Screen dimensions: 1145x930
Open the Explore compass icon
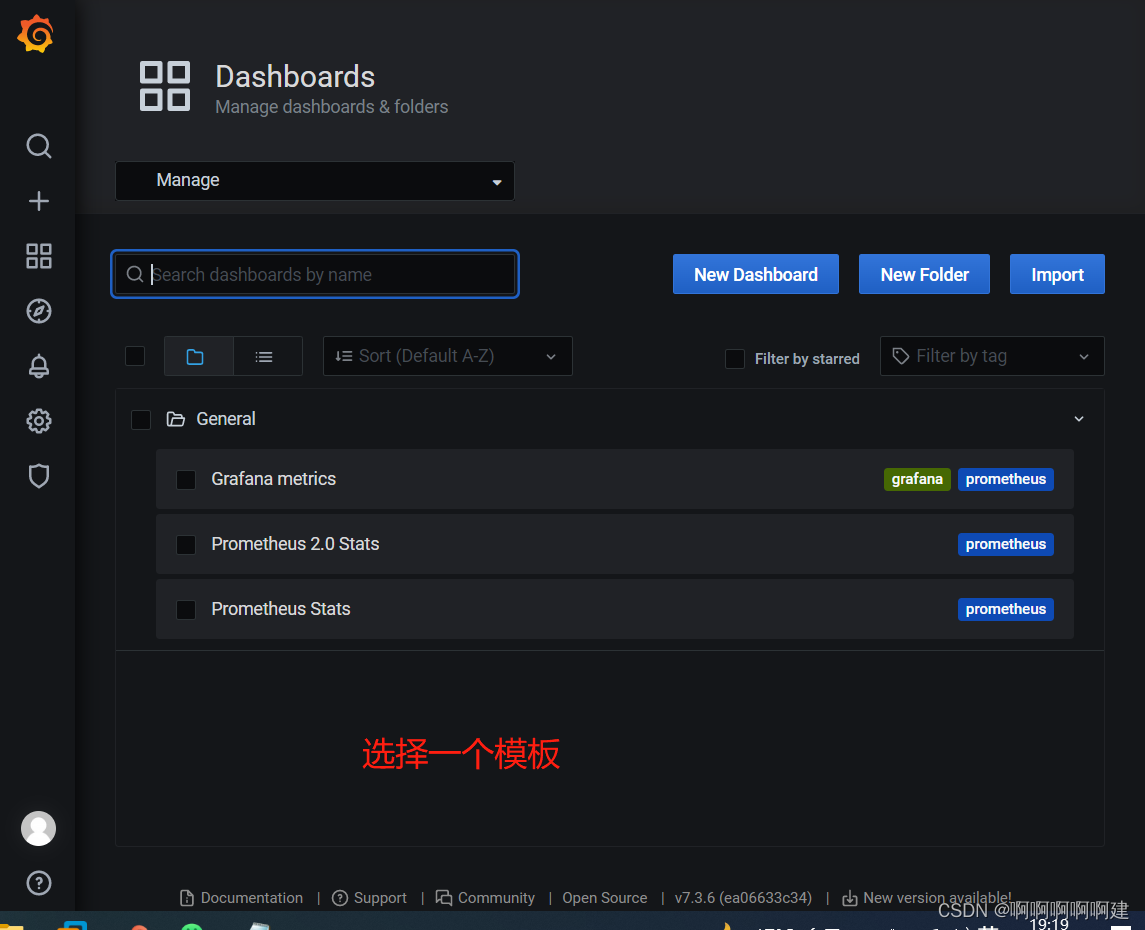39,311
